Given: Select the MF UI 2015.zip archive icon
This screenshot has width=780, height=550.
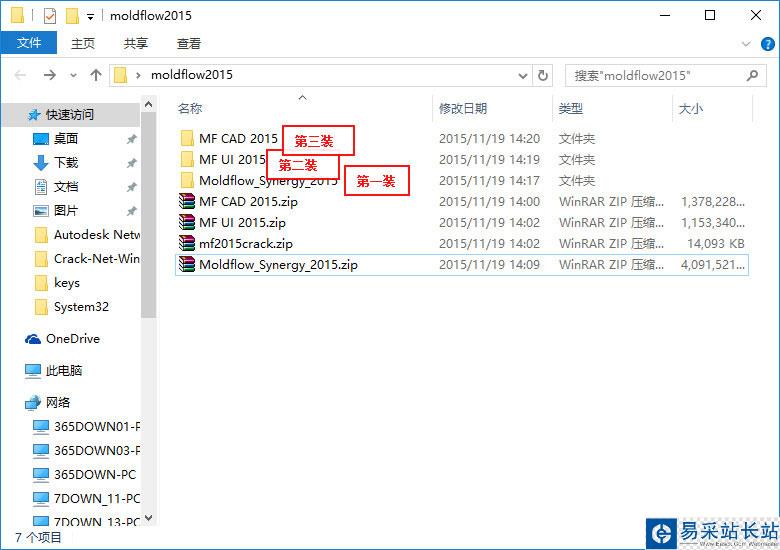Looking at the screenshot, I should point(187,222).
